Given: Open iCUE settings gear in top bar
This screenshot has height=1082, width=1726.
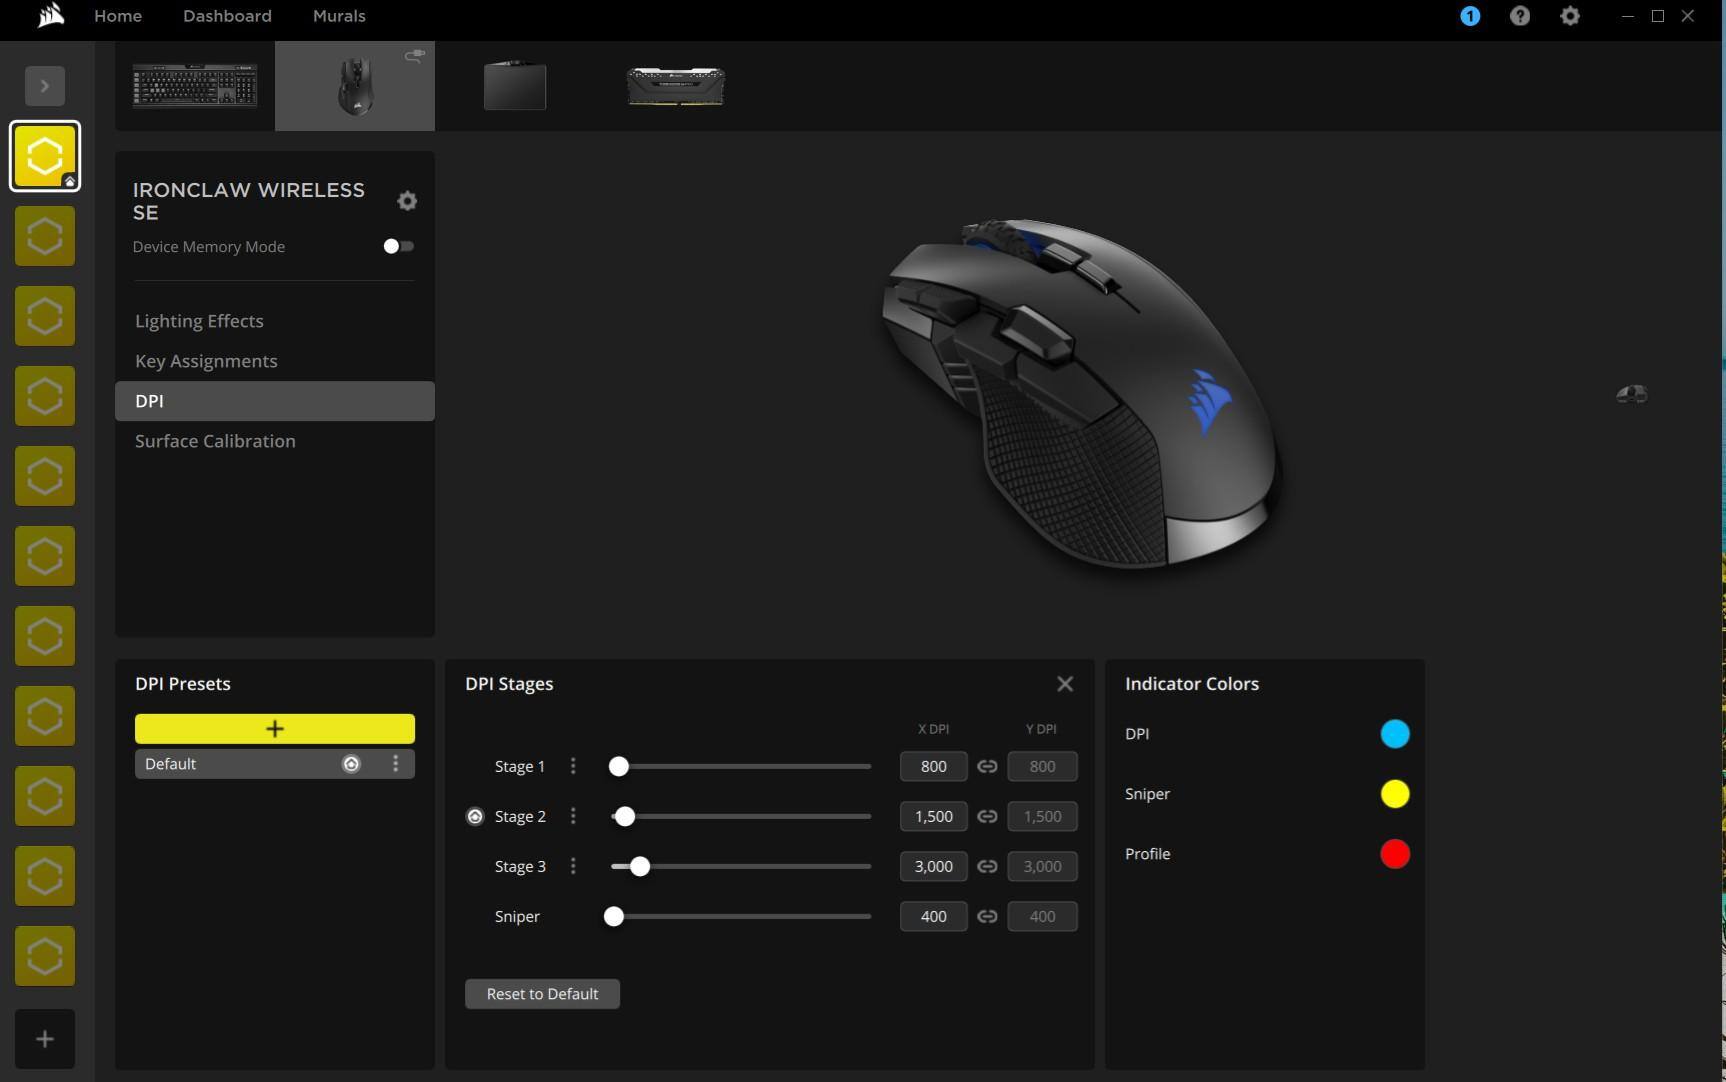Looking at the screenshot, I should pos(1569,16).
